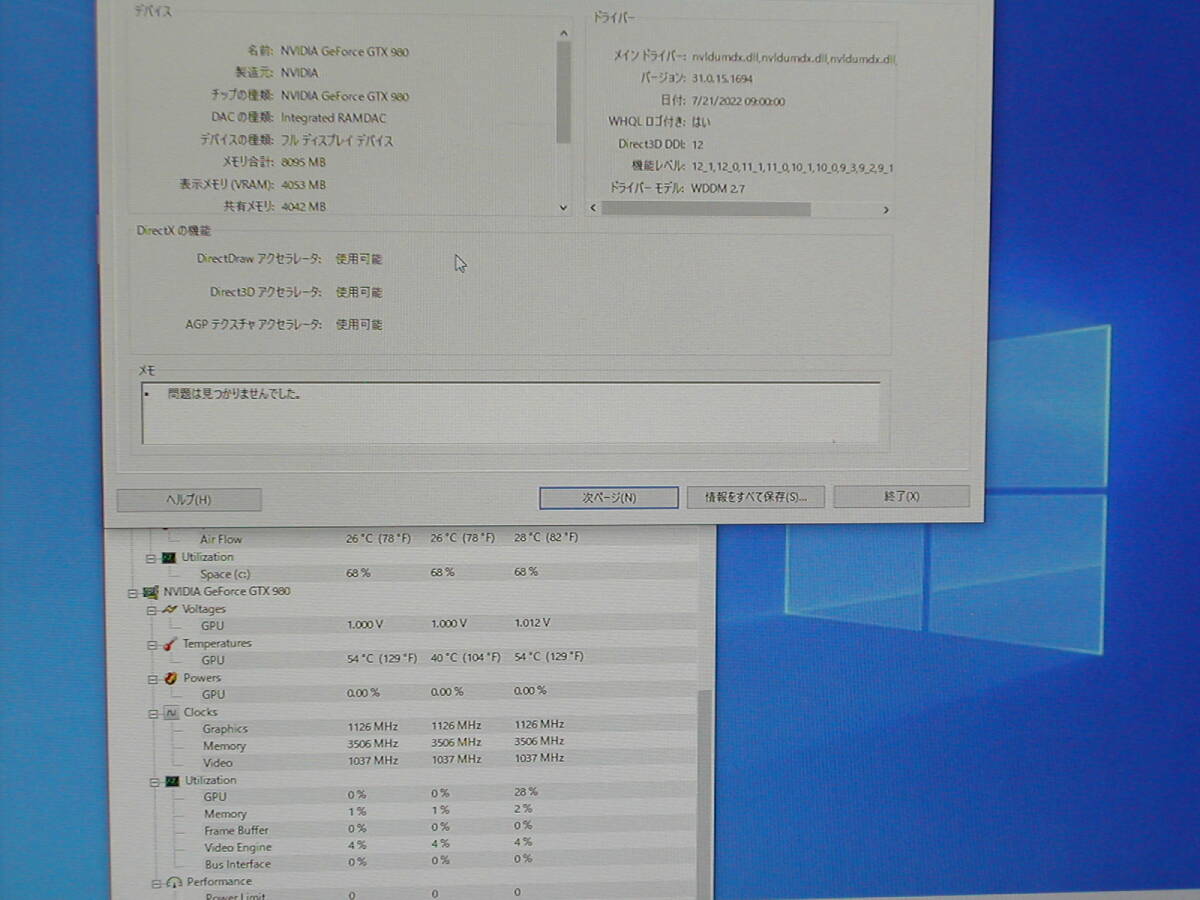Click the 8095 MB total memory value
The height and width of the screenshot is (900, 1200).
click(x=303, y=162)
